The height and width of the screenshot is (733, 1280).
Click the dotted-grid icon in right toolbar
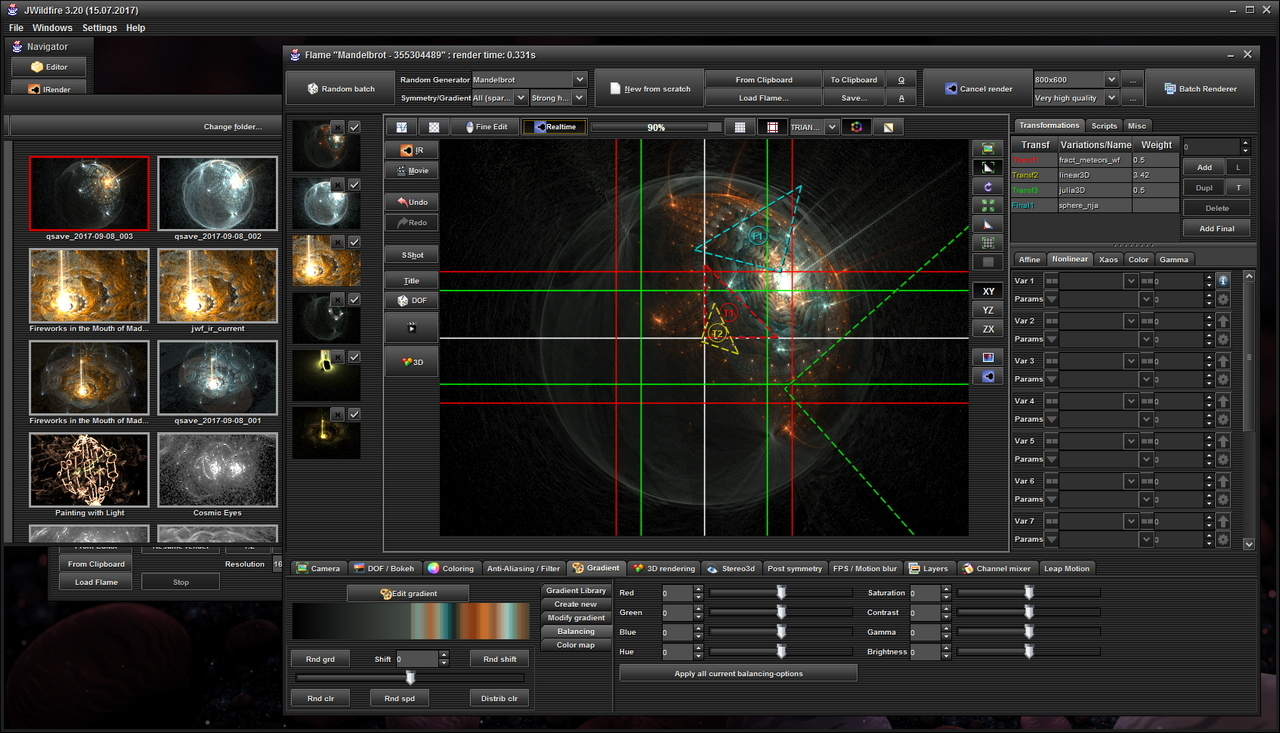pos(988,243)
